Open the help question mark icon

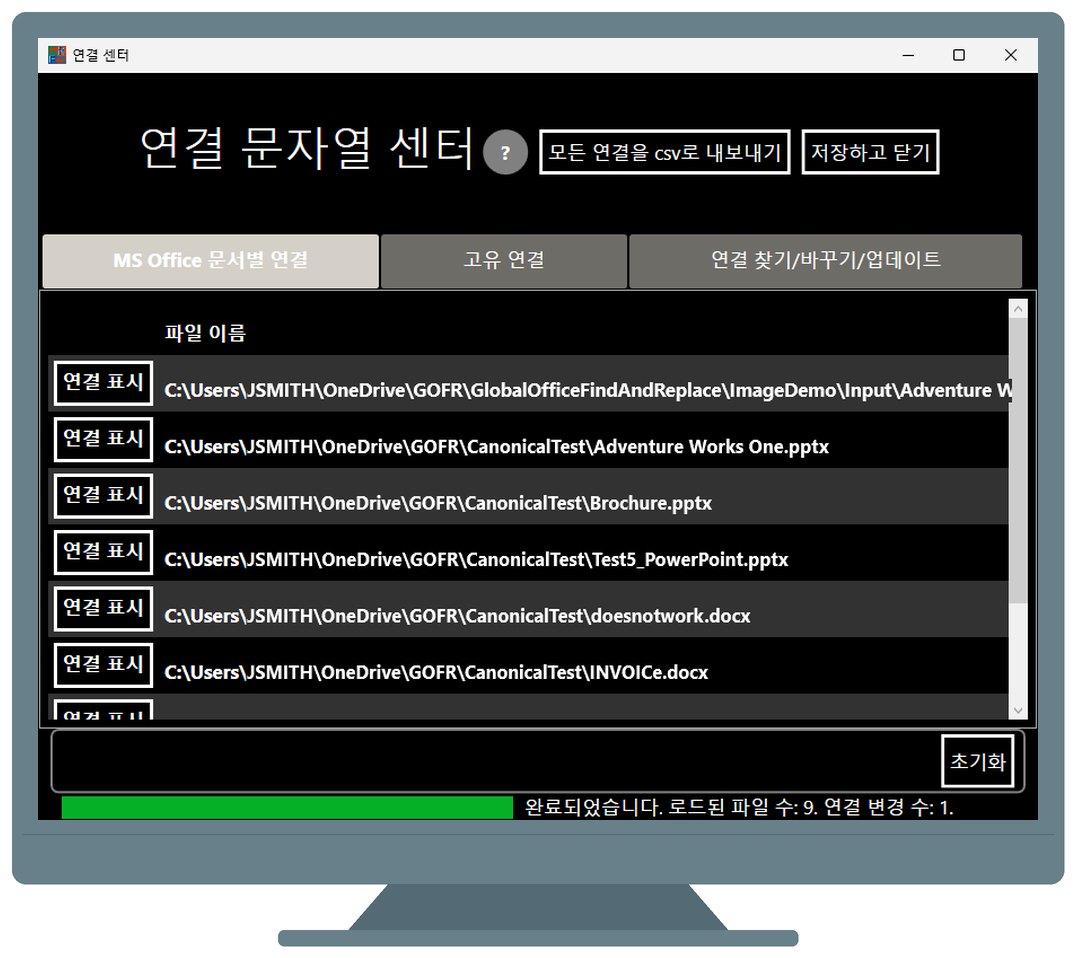pyautogui.click(x=505, y=152)
